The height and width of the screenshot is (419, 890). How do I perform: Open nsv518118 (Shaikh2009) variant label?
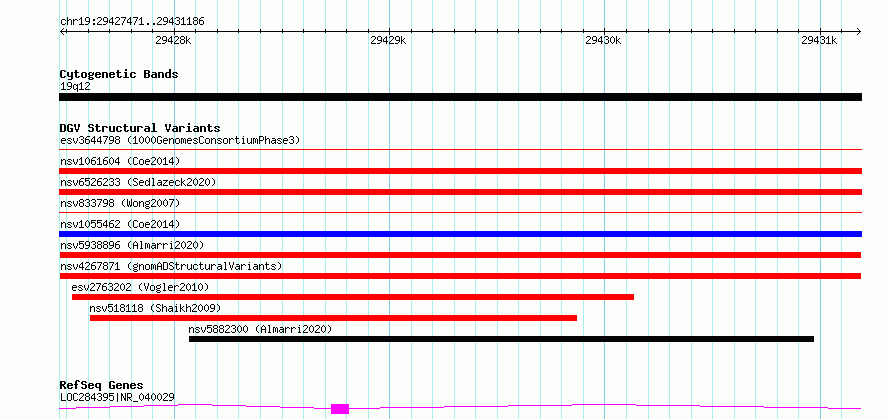155,308
